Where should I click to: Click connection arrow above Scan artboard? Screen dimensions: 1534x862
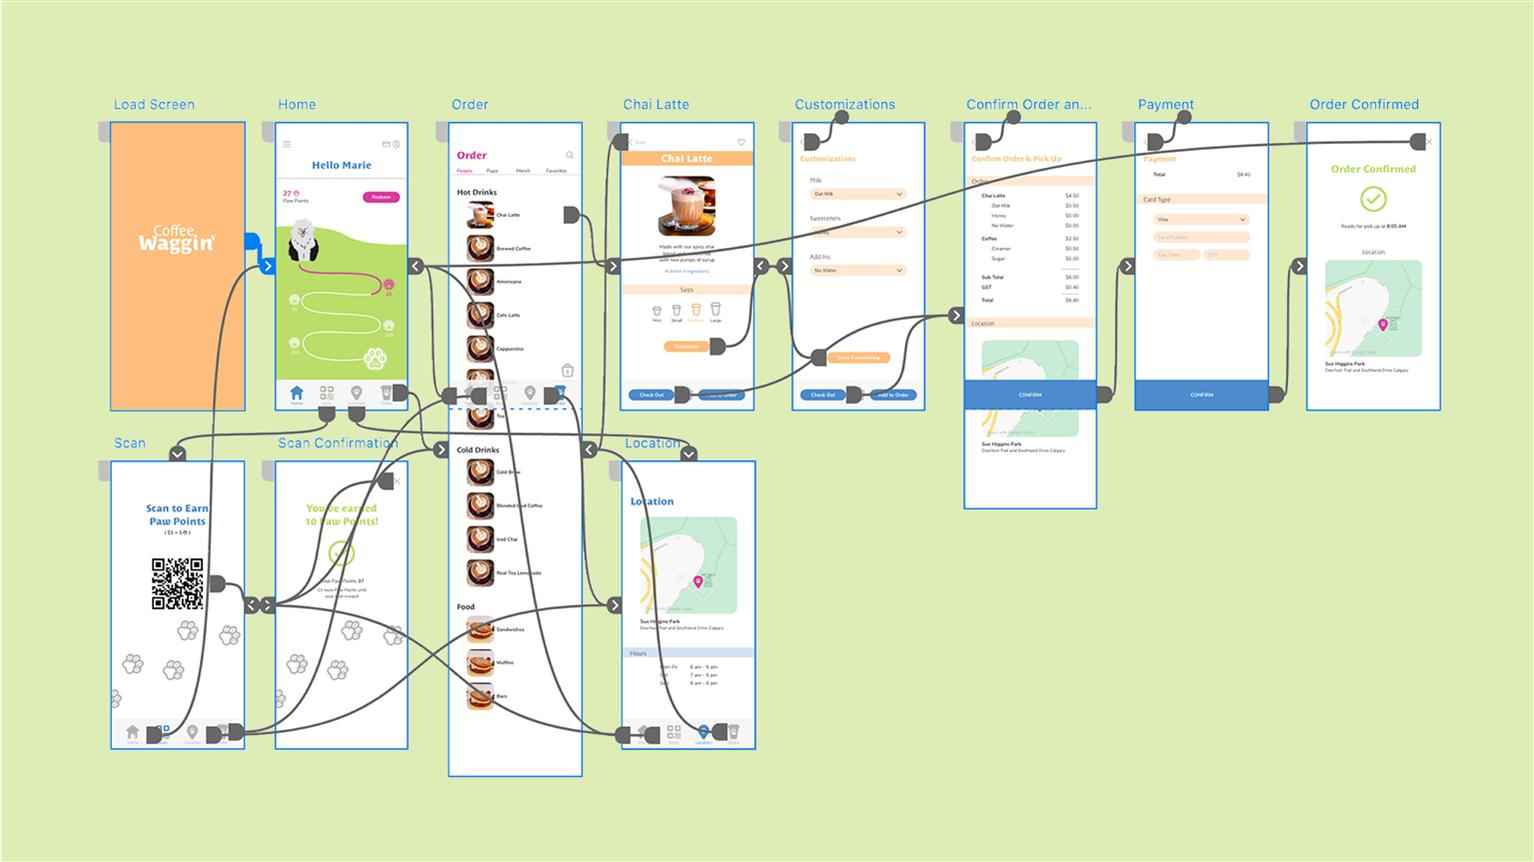pos(177,453)
